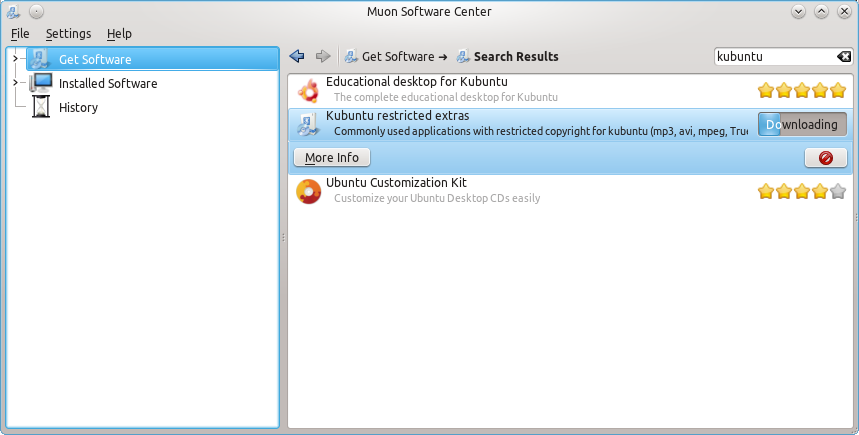Open the Settings menu
This screenshot has height=435, width=859.
68,34
